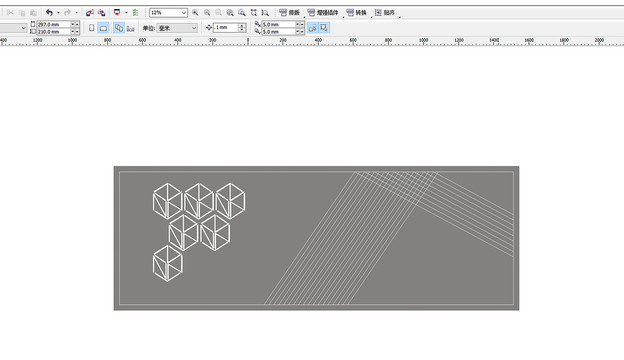Select the bottom single hexagon cube
The width and height of the screenshot is (624, 360).
click(x=168, y=263)
